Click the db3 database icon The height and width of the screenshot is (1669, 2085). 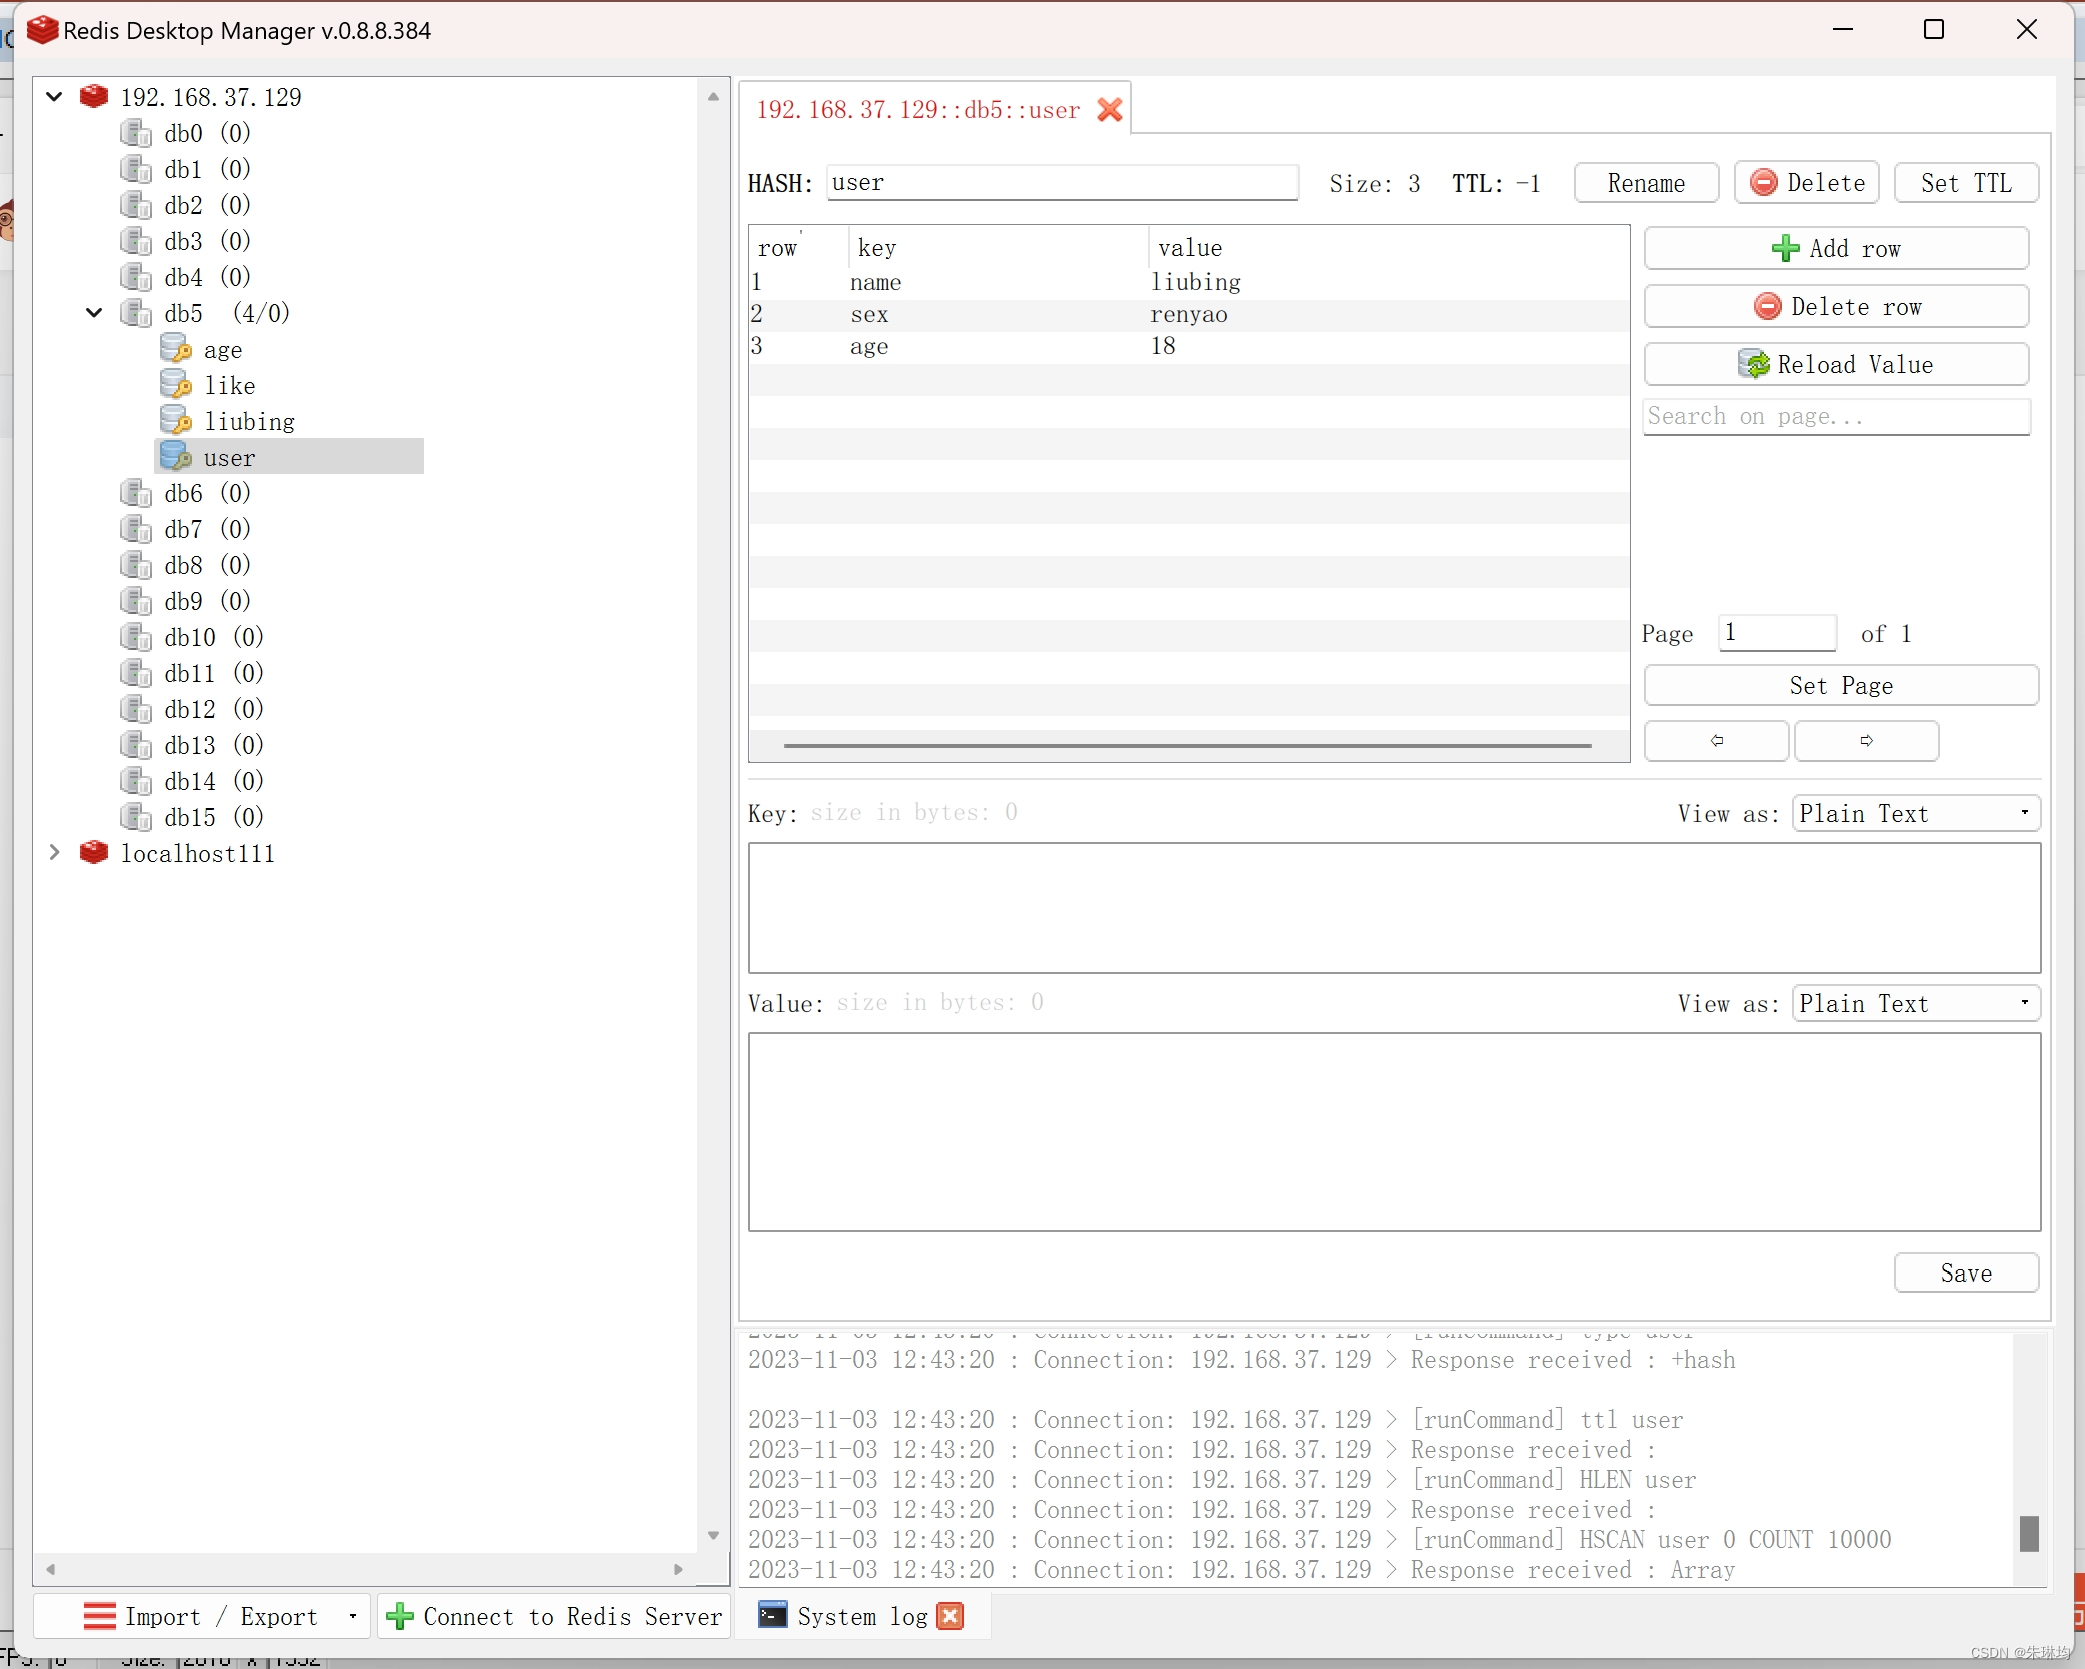coord(135,241)
